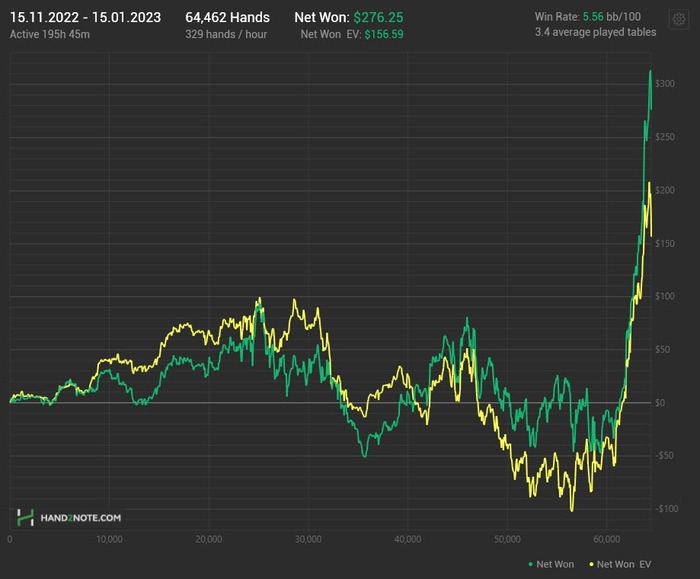Click the 3.4 average played tables text
700x579 pixels.
click(596, 32)
